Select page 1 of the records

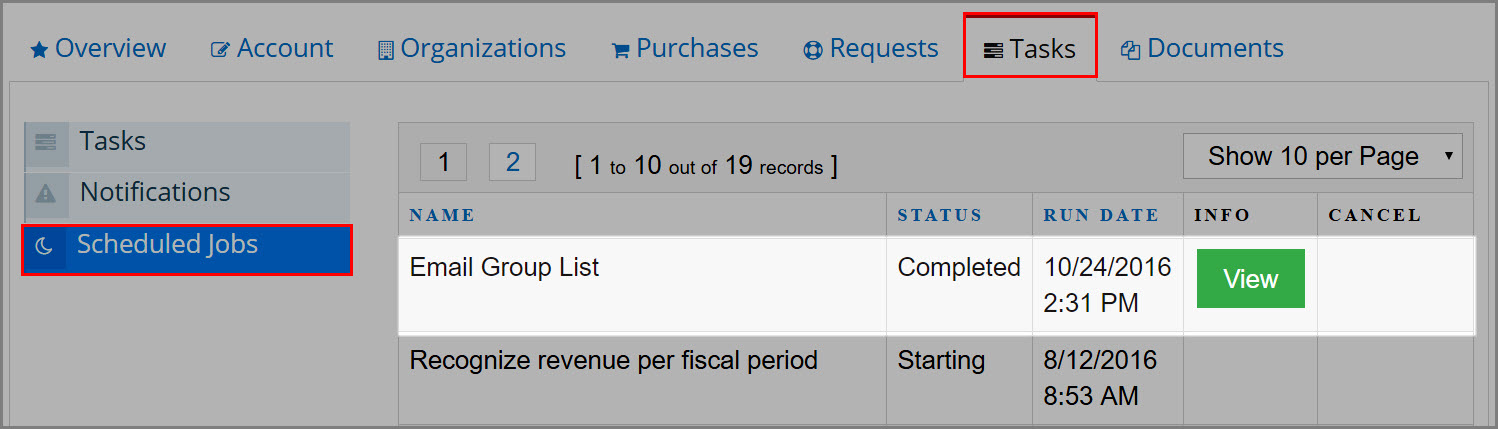[x=443, y=162]
